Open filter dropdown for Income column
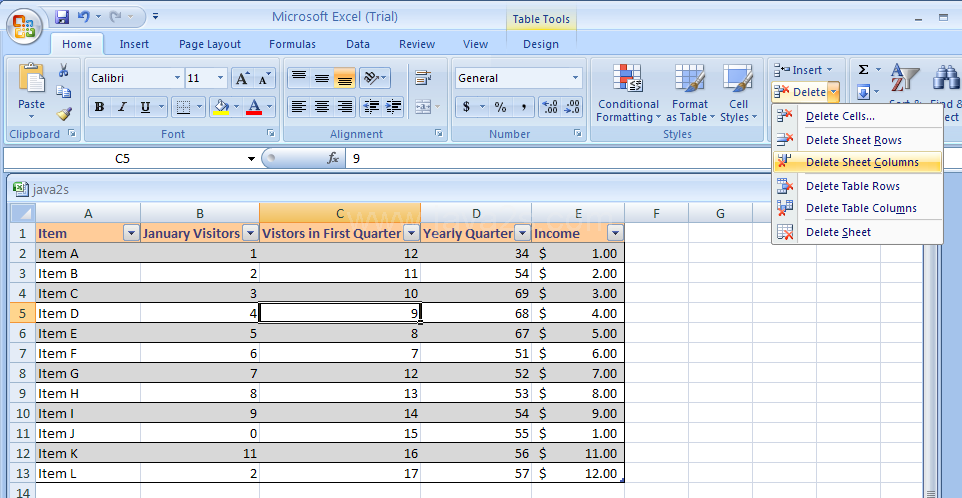The height and width of the screenshot is (498, 962). tap(616, 233)
